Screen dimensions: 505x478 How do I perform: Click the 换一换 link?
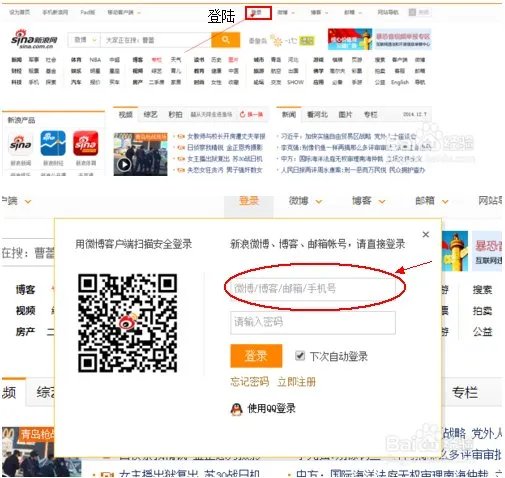point(255,115)
